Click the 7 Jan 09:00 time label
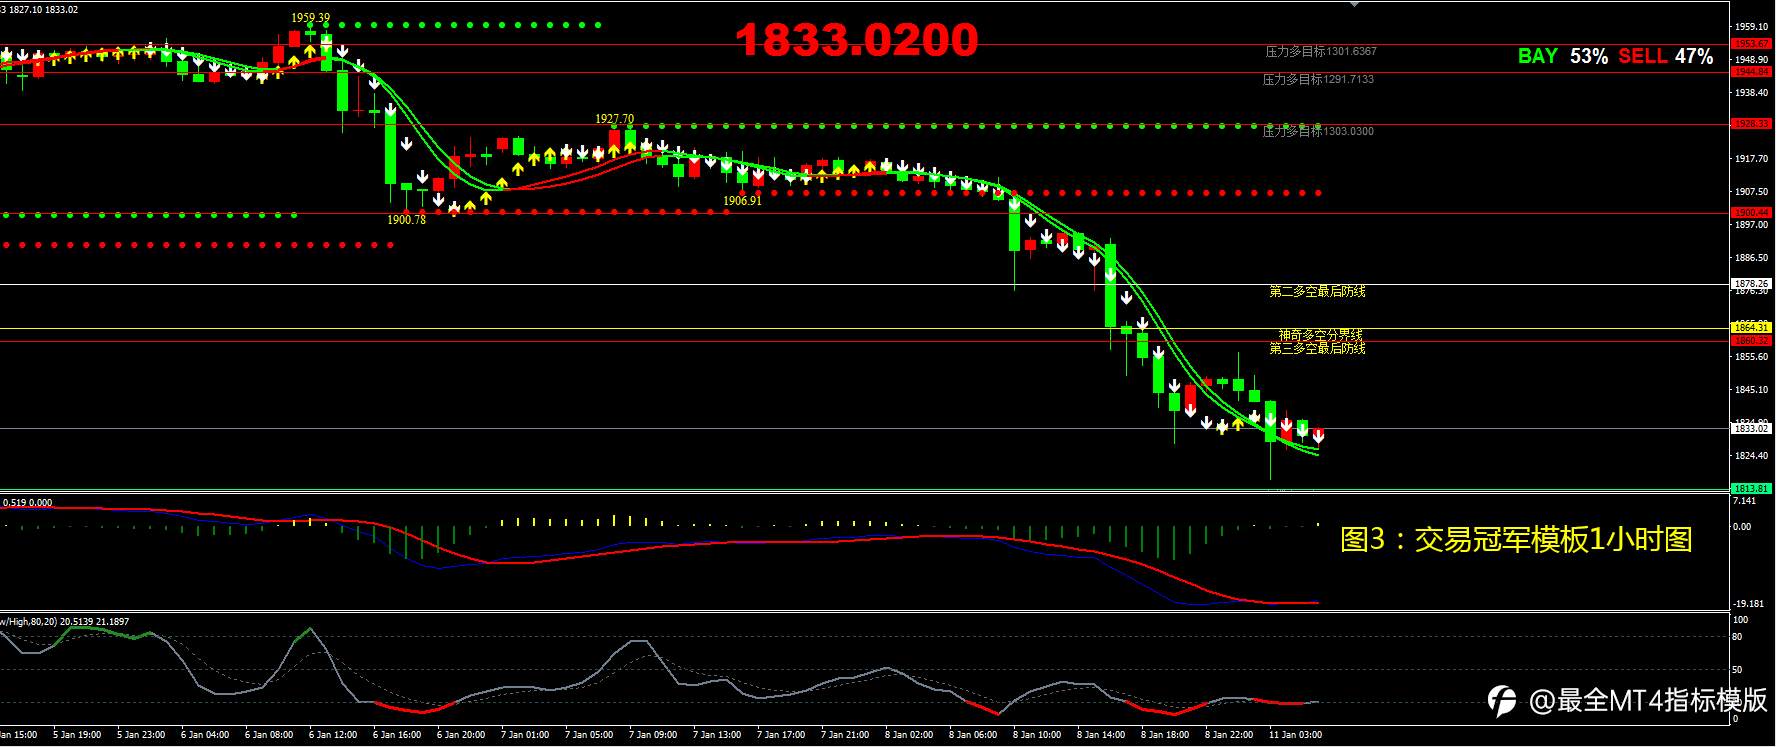This screenshot has height=747, width=1777. click(x=653, y=735)
